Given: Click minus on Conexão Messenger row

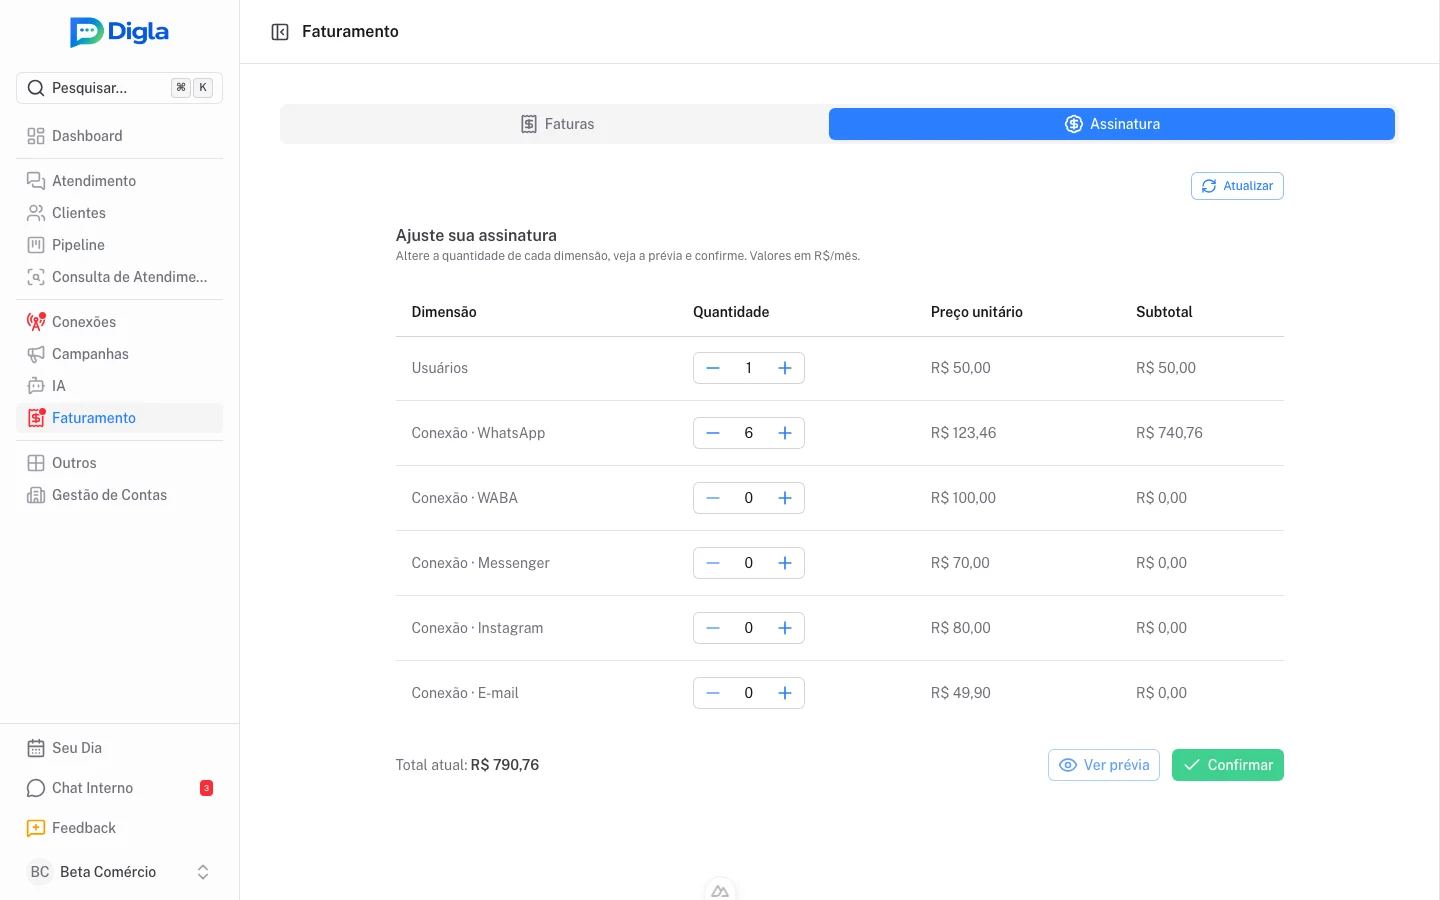Looking at the screenshot, I should [713, 563].
